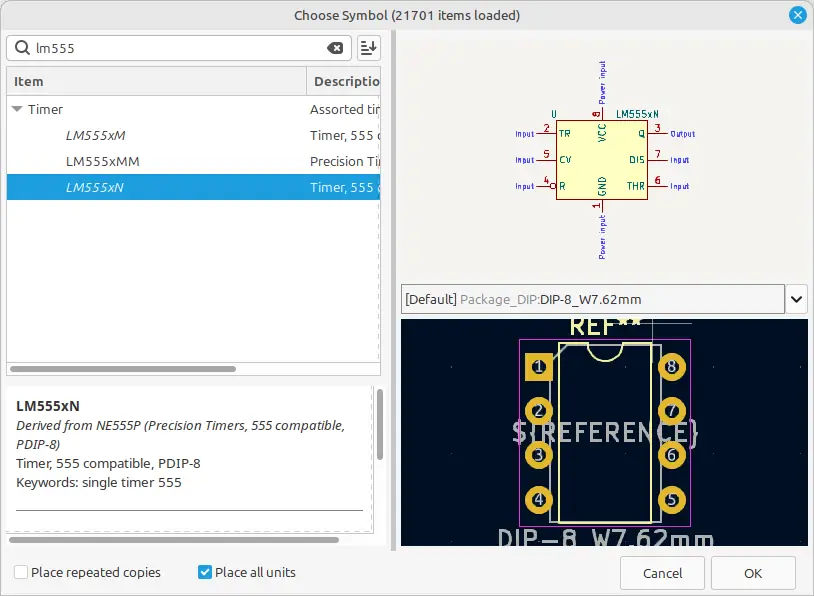The height and width of the screenshot is (596, 814).
Task: Click the THR pin 6 in symbol preview
Action: (657, 185)
